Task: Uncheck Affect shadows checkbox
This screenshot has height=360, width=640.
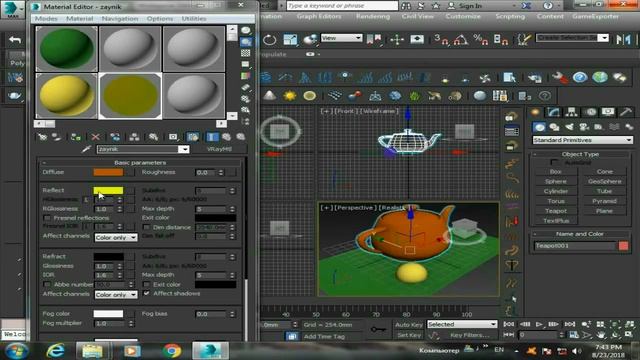Action: (146, 293)
